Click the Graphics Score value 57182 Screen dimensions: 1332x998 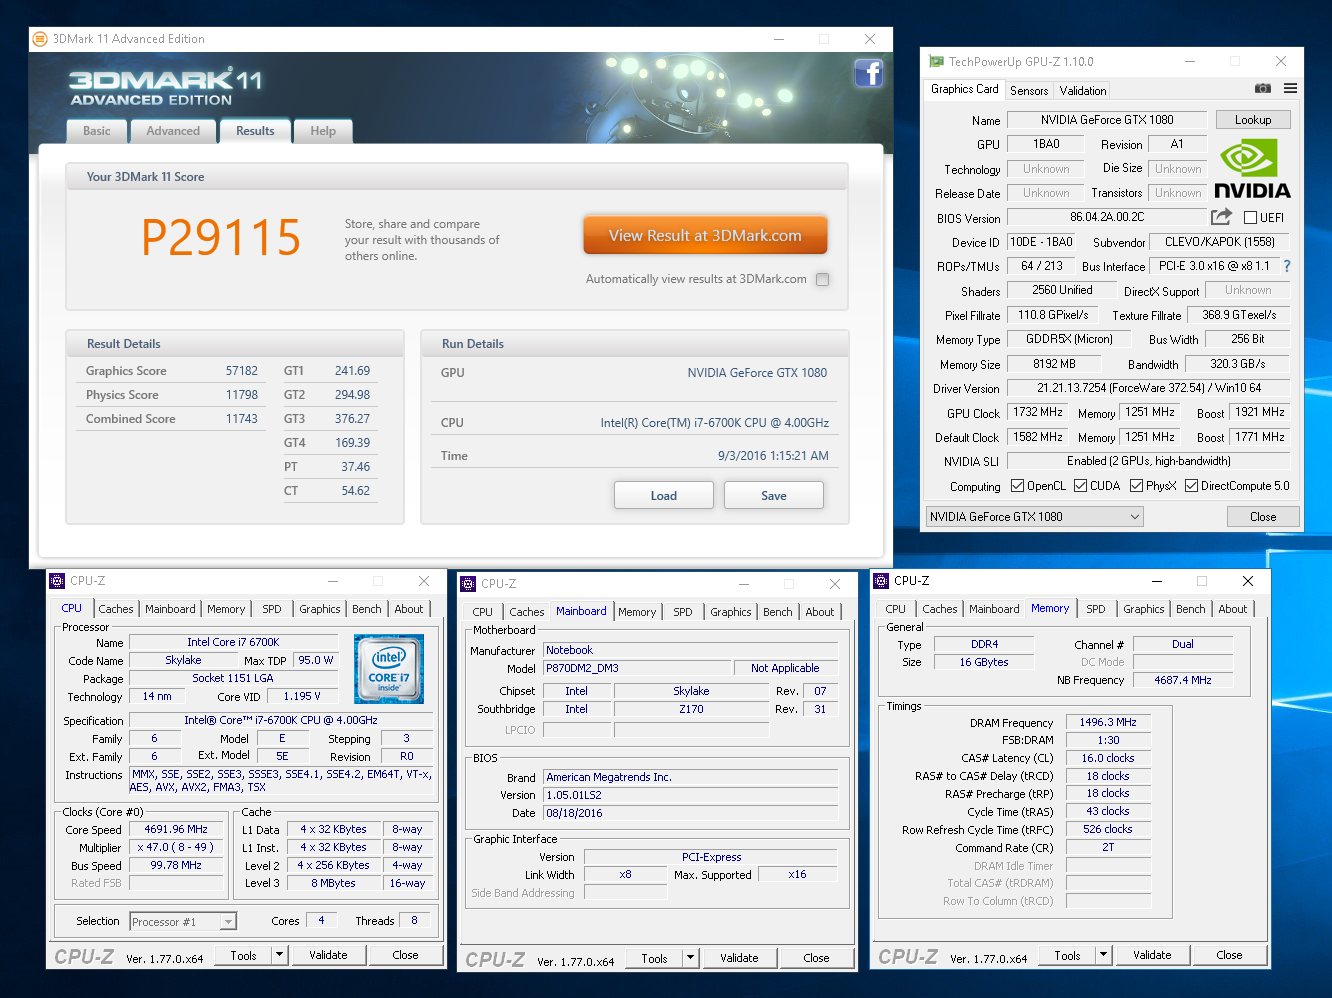pyautogui.click(x=241, y=371)
